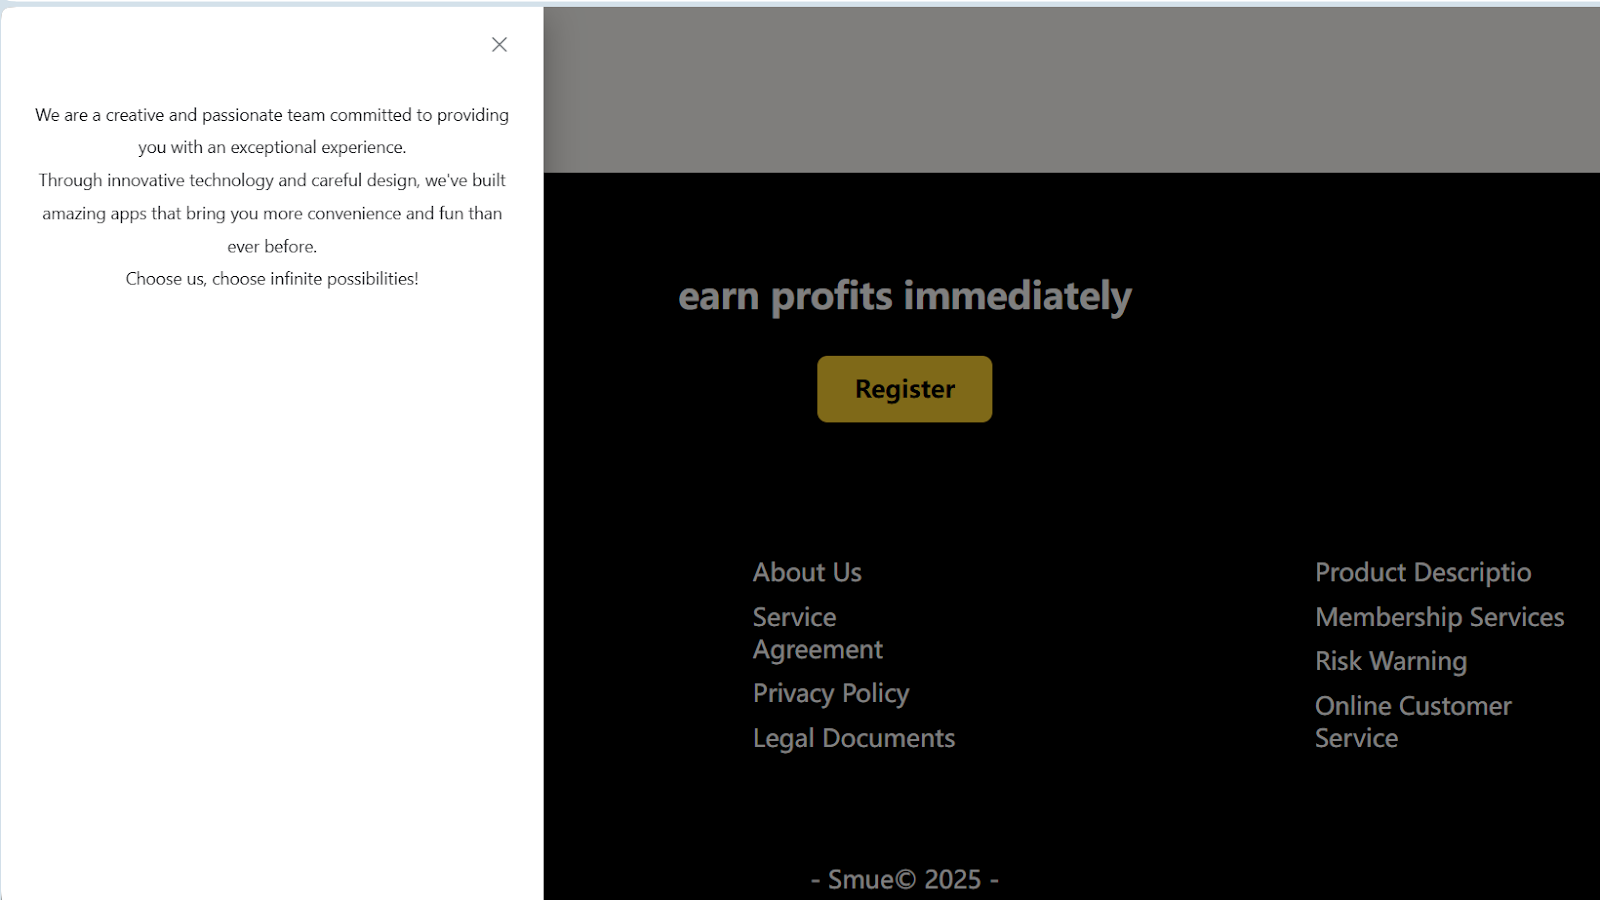Contact Online Customer Service
Image resolution: width=1600 pixels, height=900 pixels.
(1412, 721)
